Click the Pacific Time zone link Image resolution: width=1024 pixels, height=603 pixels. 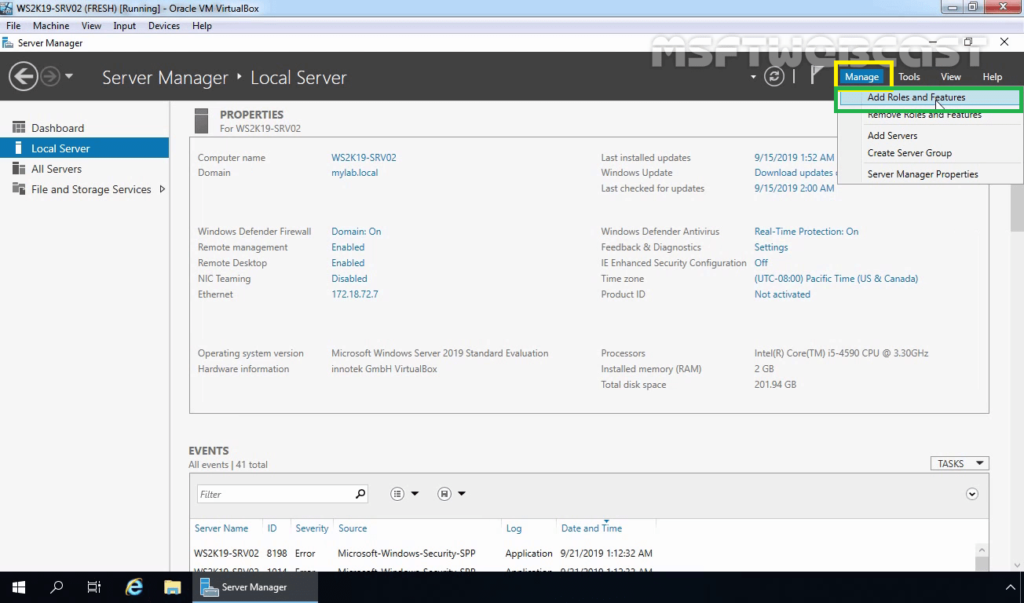coord(836,278)
